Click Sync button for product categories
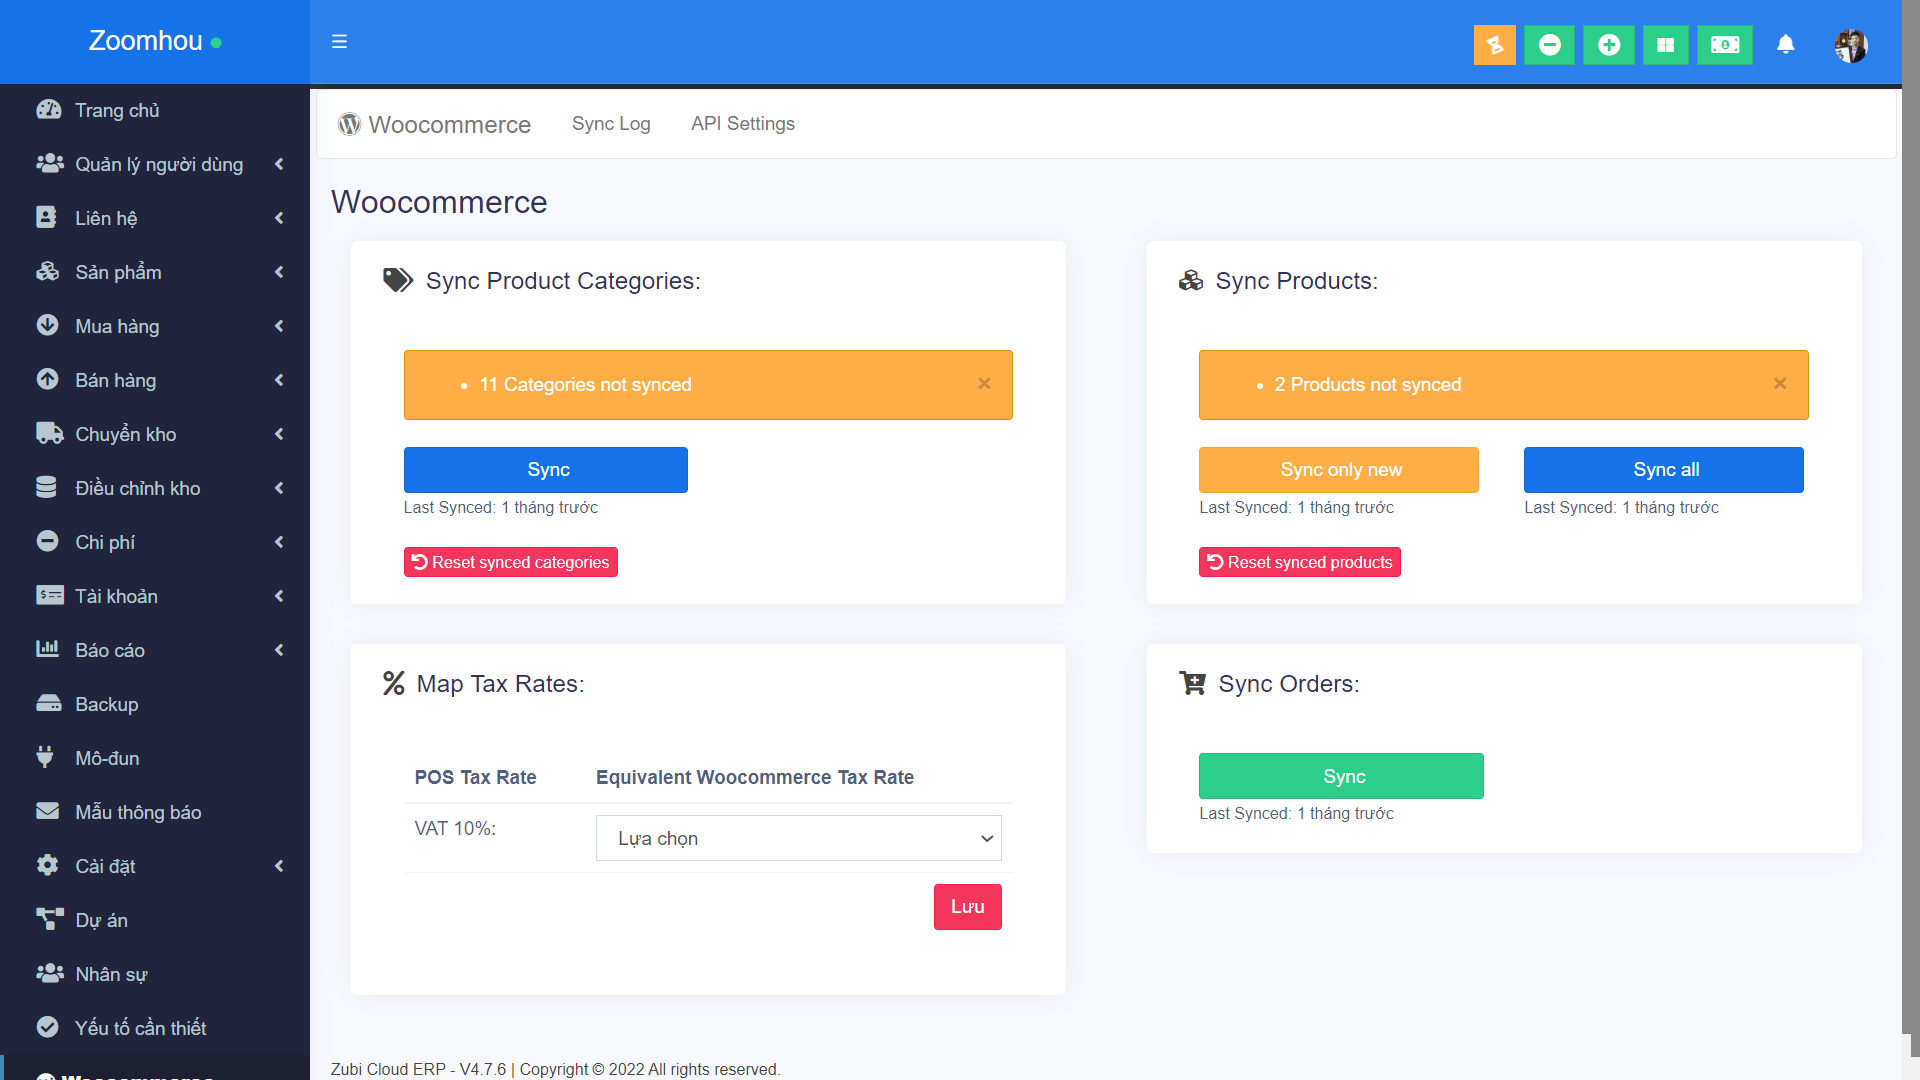 546,470
